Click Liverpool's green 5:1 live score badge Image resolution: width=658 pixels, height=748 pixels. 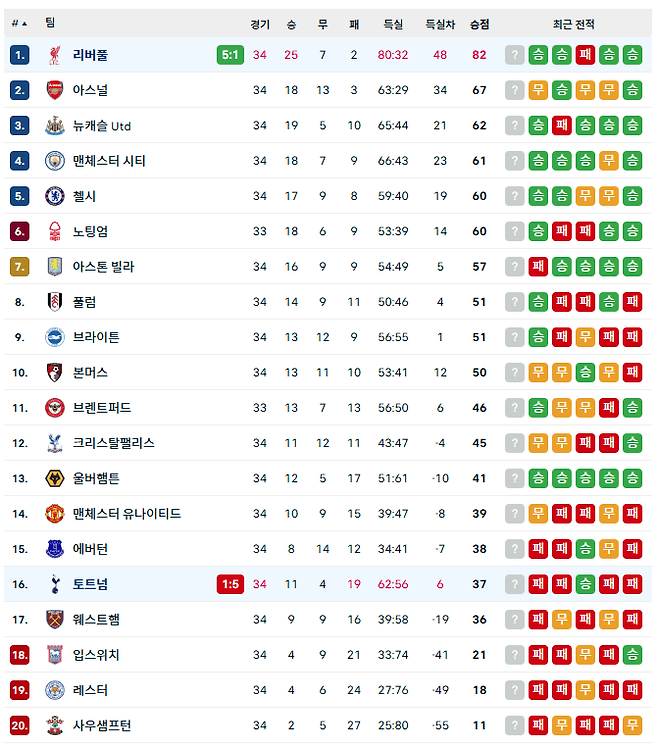coord(230,55)
